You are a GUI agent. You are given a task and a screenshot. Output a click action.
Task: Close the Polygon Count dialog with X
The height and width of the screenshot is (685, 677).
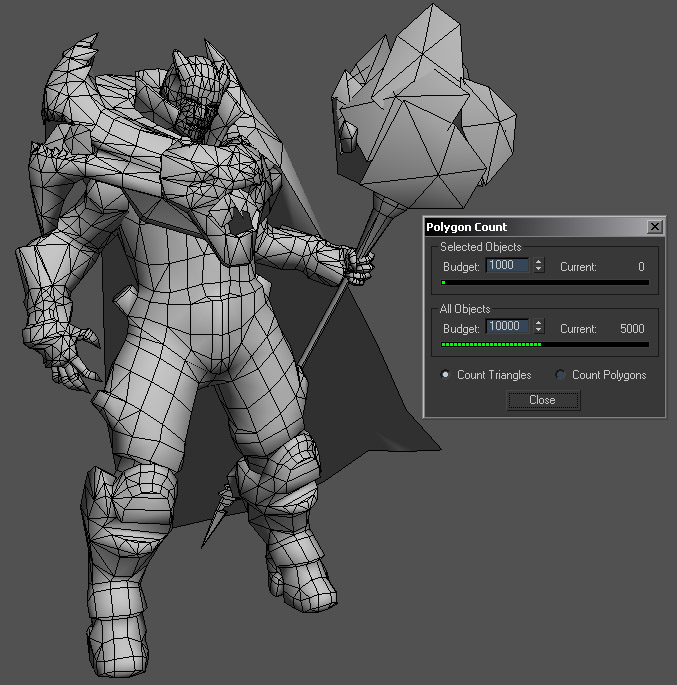click(x=654, y=227)
